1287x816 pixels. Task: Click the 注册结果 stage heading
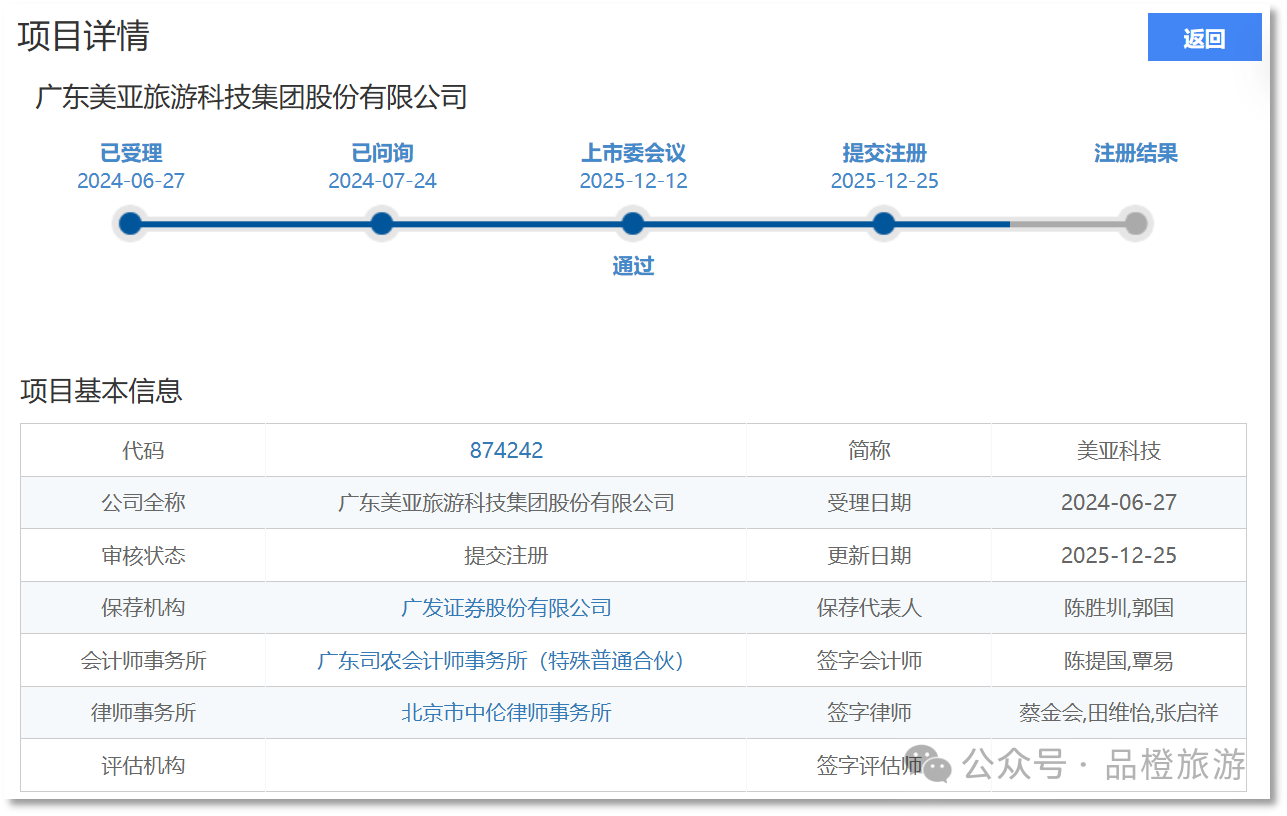pos(1135,153)
